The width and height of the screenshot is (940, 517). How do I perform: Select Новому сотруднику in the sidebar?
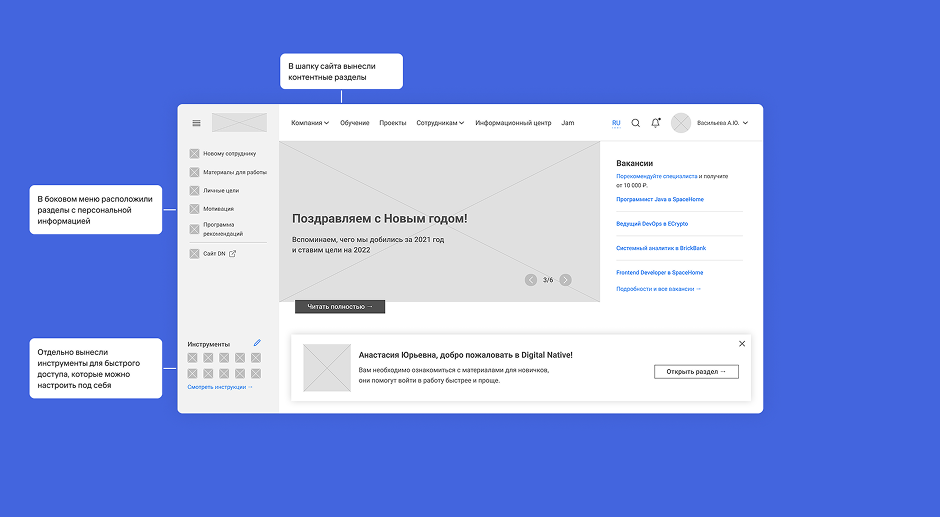point(229,154)
